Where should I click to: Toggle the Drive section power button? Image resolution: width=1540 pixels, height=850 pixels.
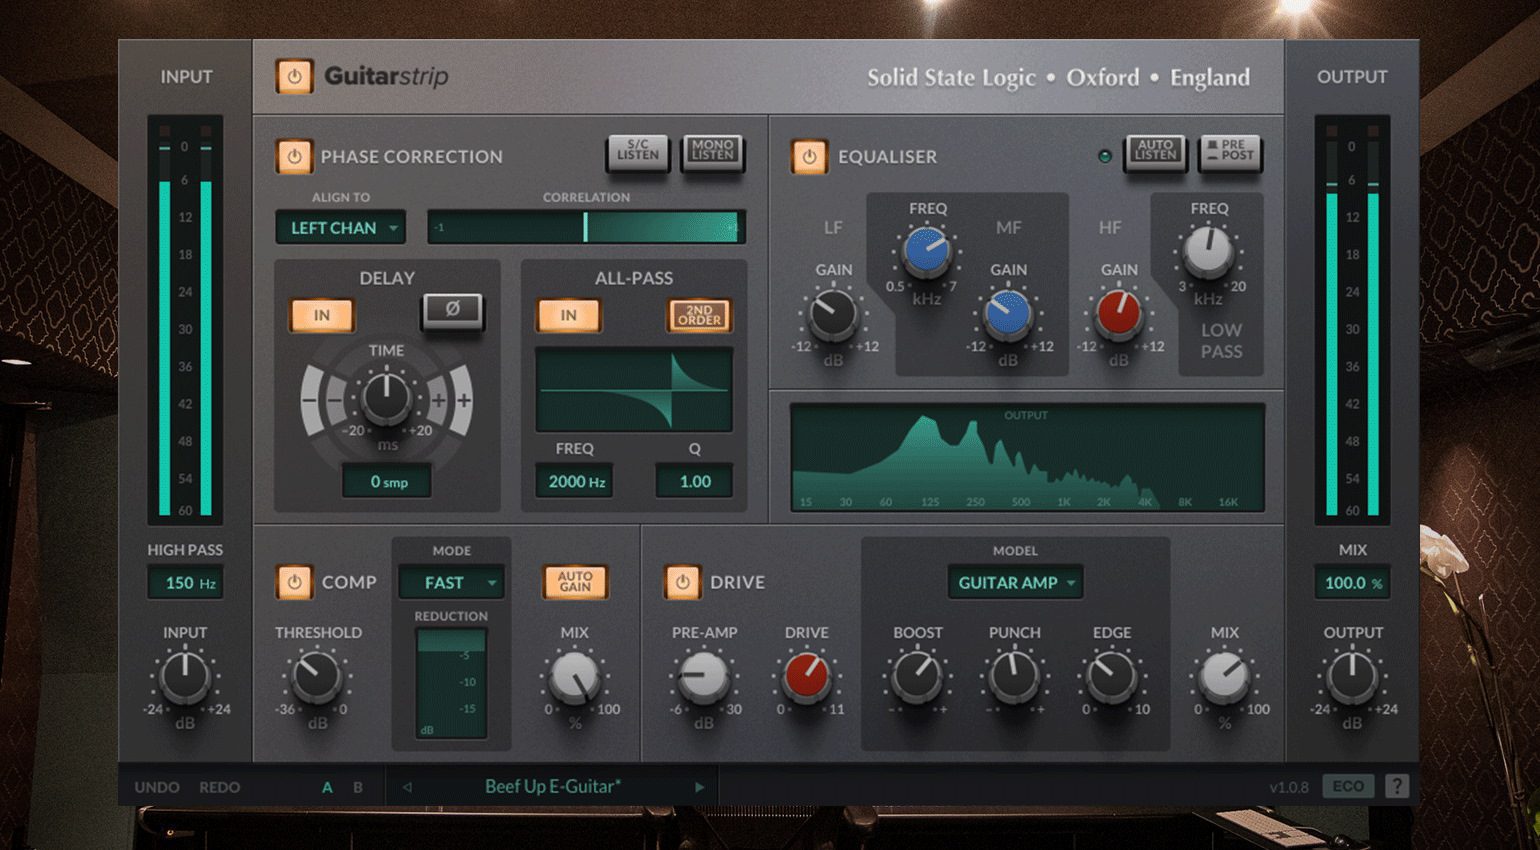pyautogui.click(x=682, y=582)
